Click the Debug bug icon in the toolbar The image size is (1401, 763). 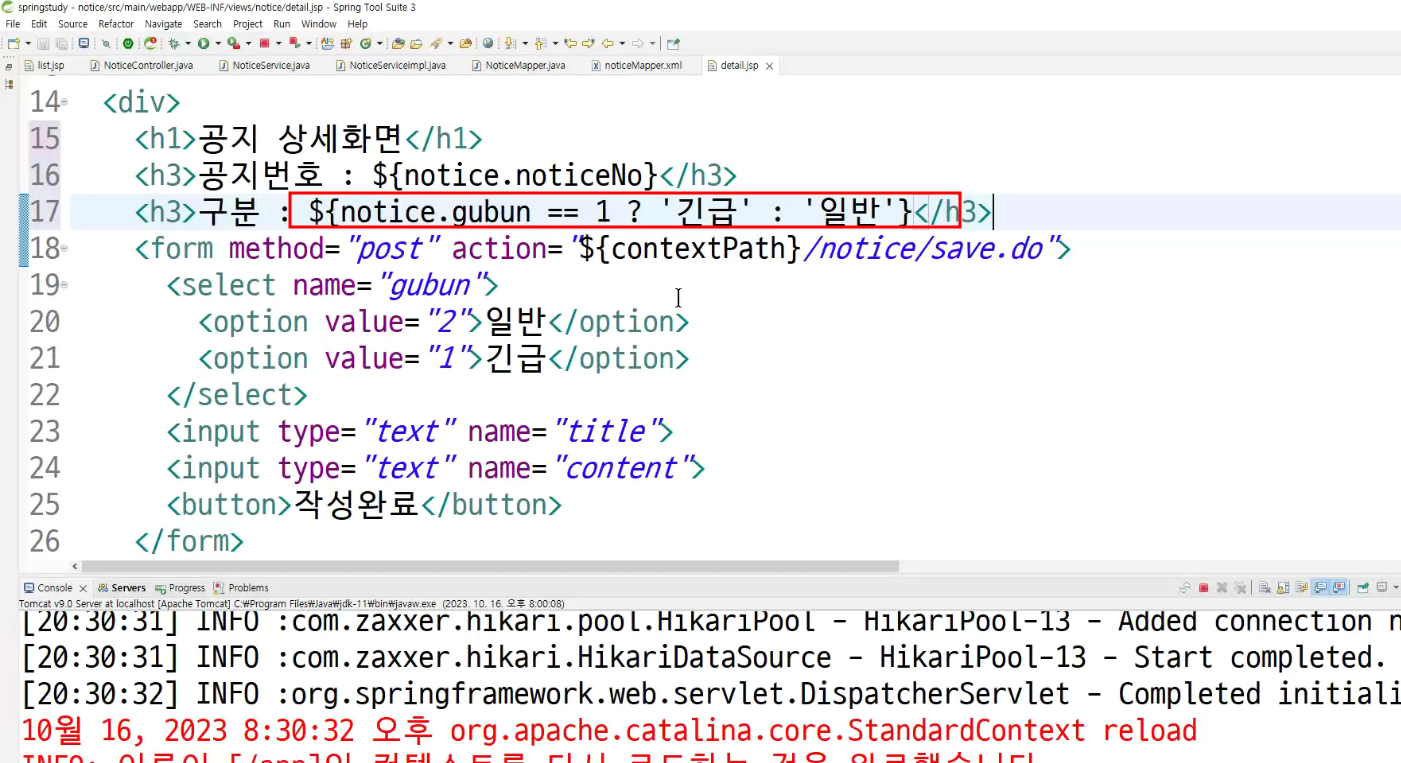[x=174, y=43]
